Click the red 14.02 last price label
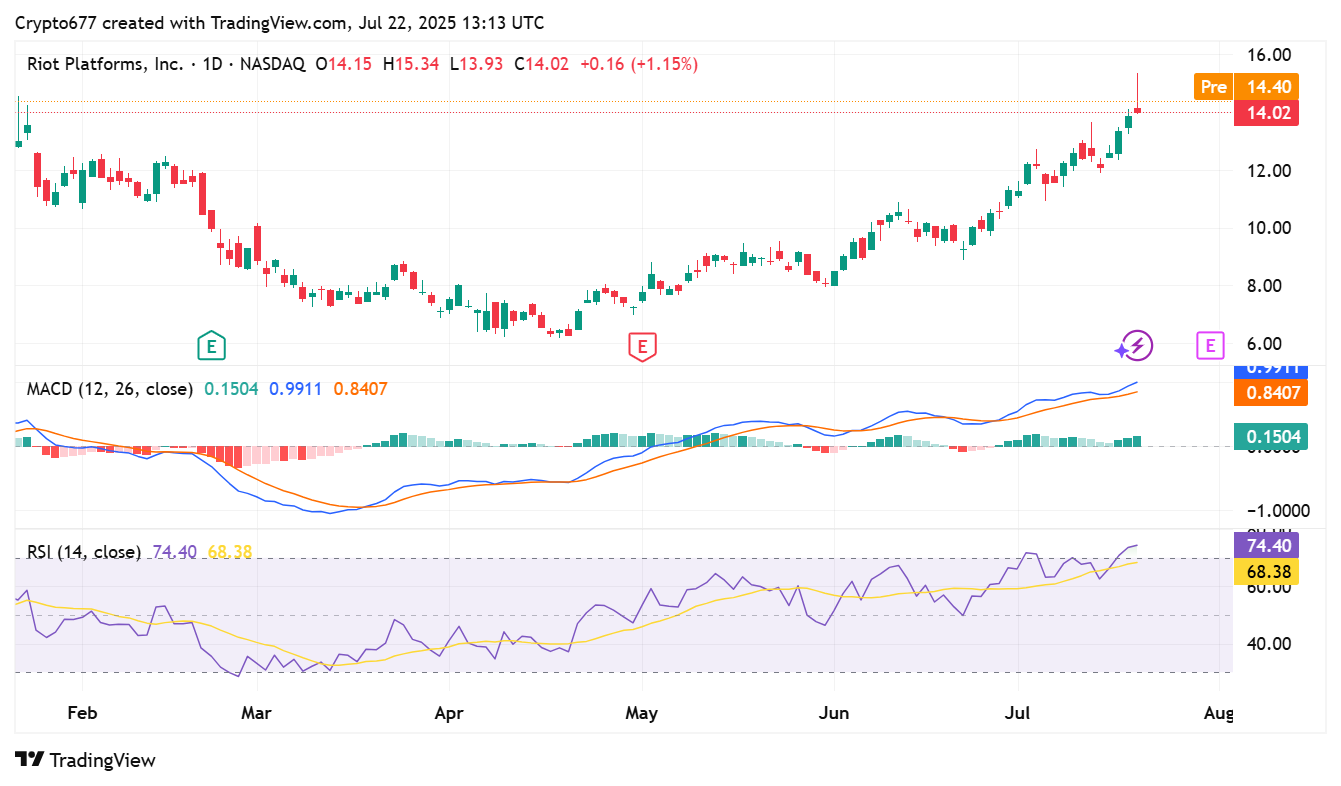Viewport: 1341px width, 786px height. (1267, 113)
